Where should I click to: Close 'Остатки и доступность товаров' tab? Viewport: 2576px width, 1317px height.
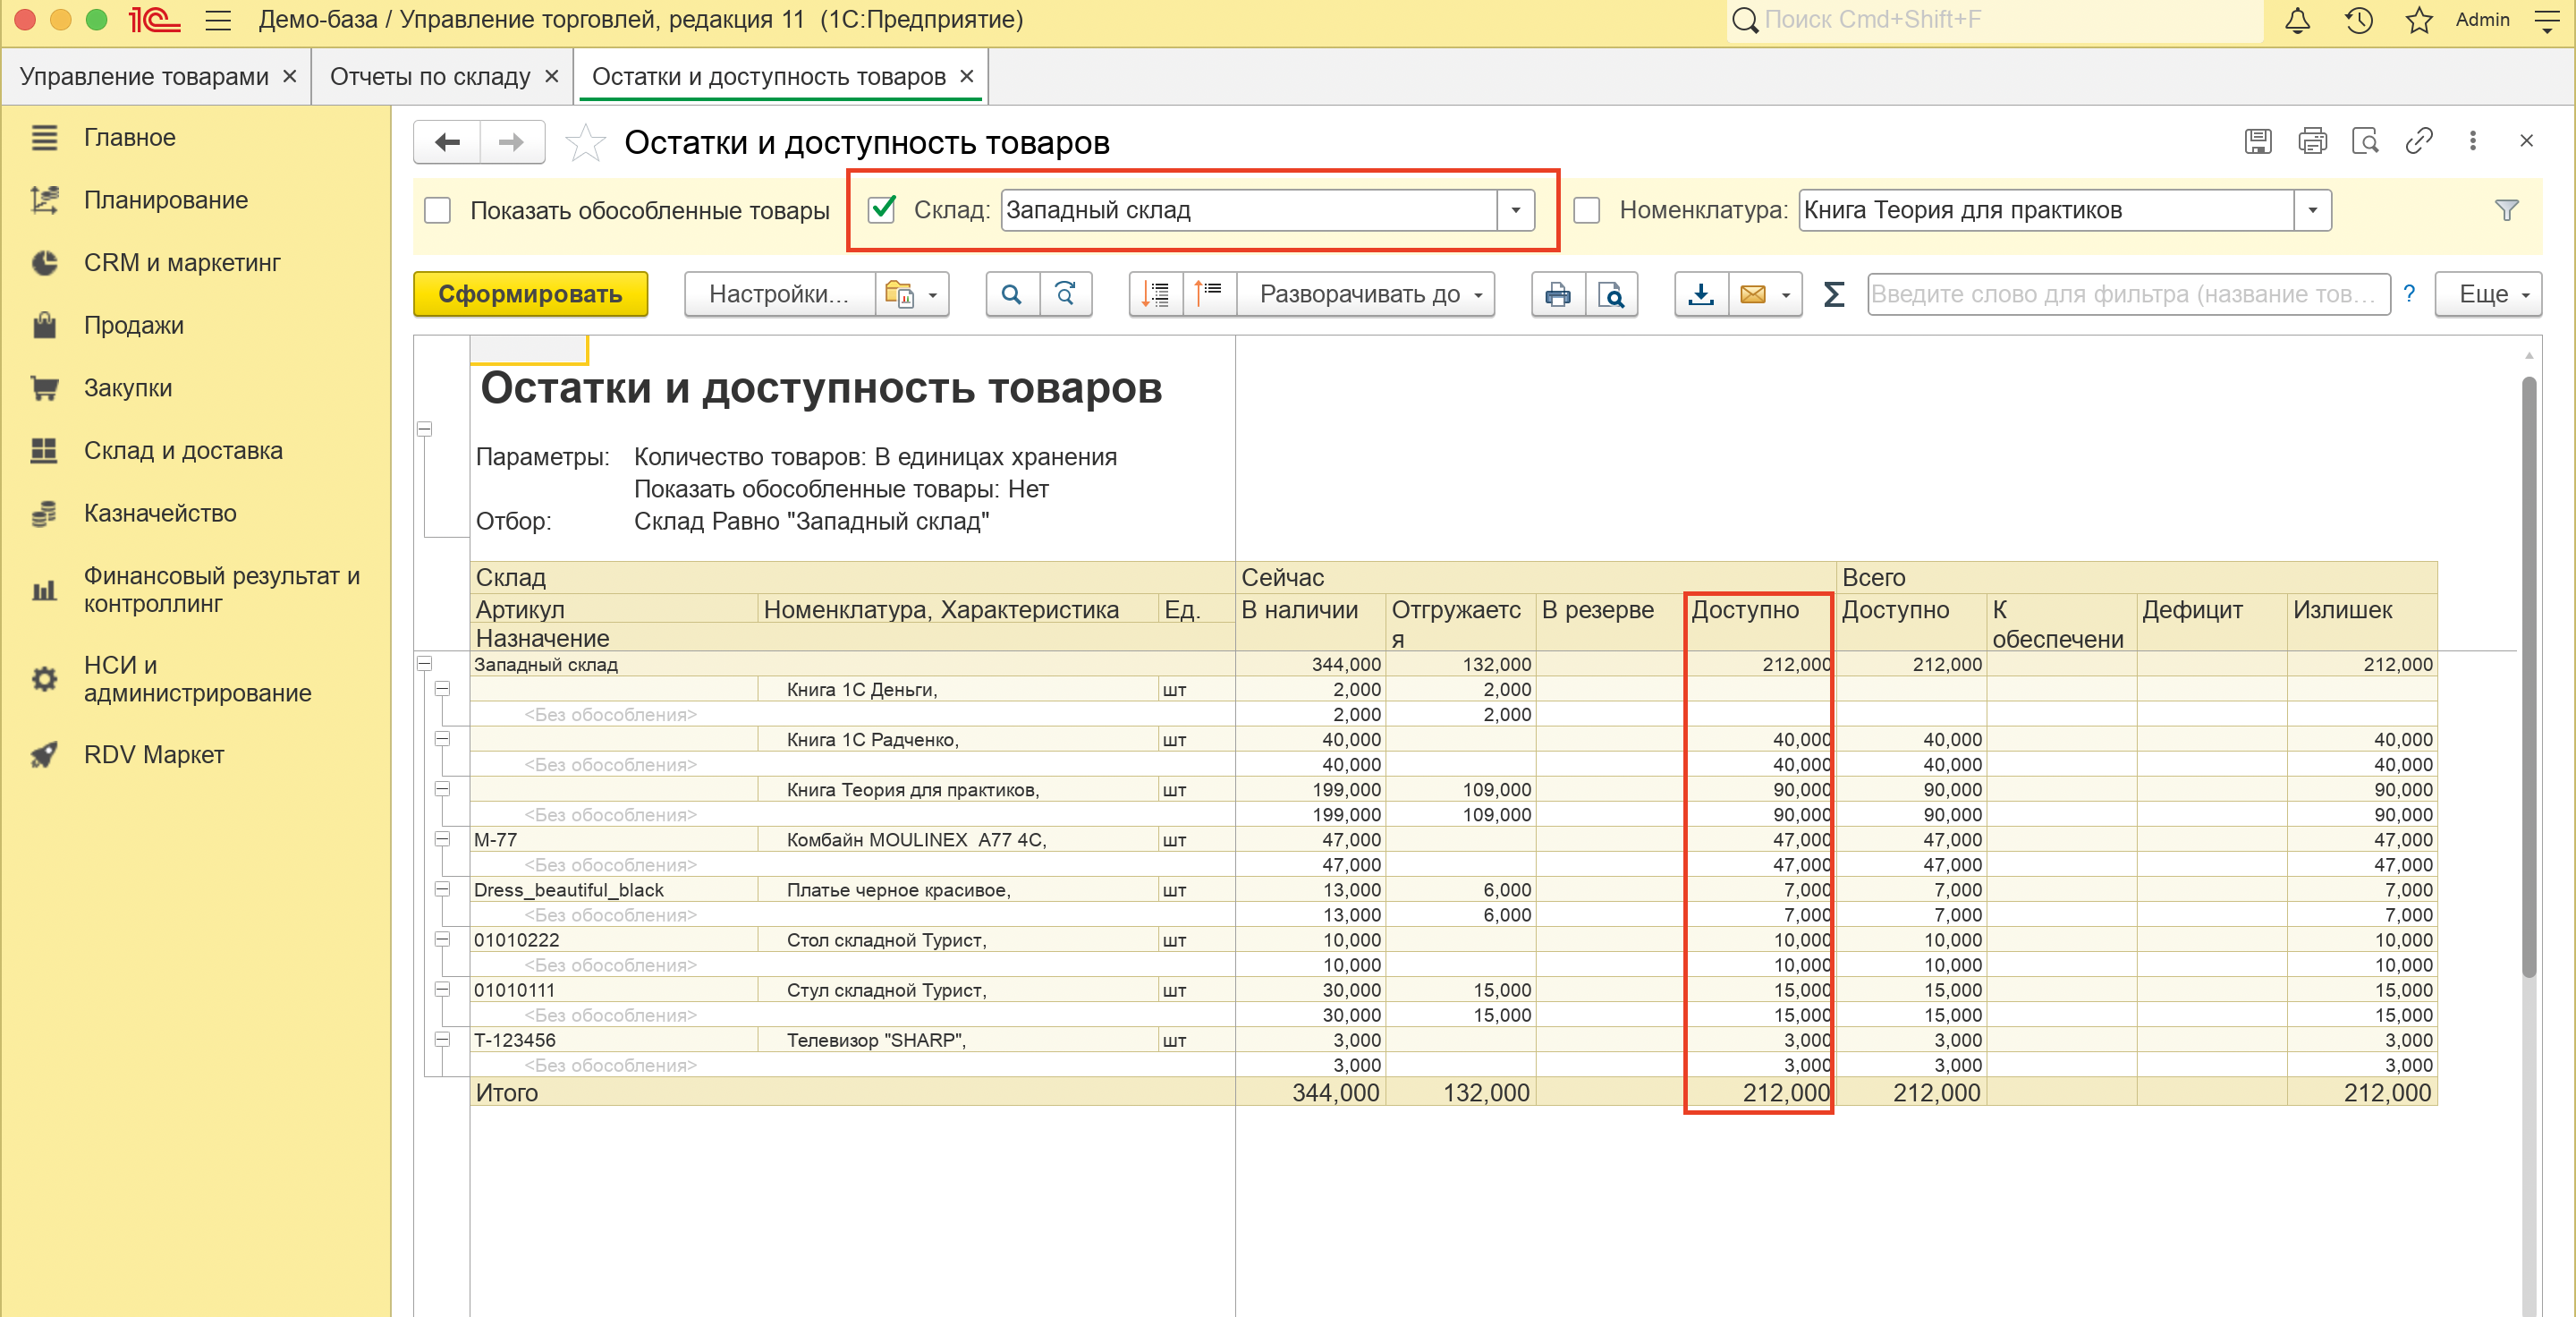966,76
